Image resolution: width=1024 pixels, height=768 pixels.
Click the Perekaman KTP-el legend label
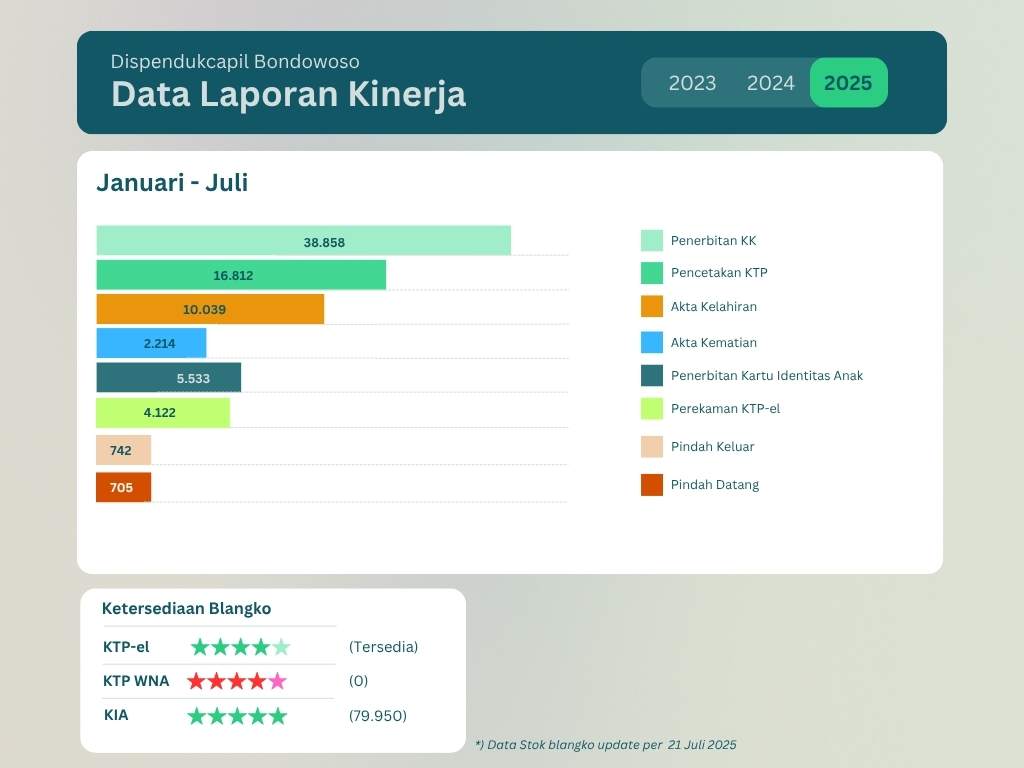tap(726, 409)
